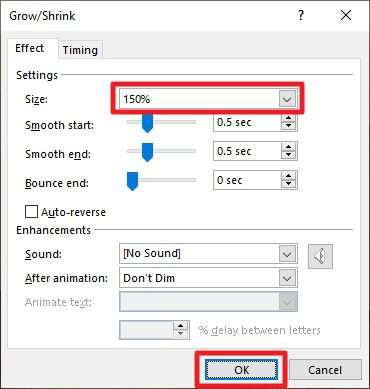Viewport: 370px width, 389px height.
Task: Expand the Size 150% dropdown
Action: pos(287,99)
